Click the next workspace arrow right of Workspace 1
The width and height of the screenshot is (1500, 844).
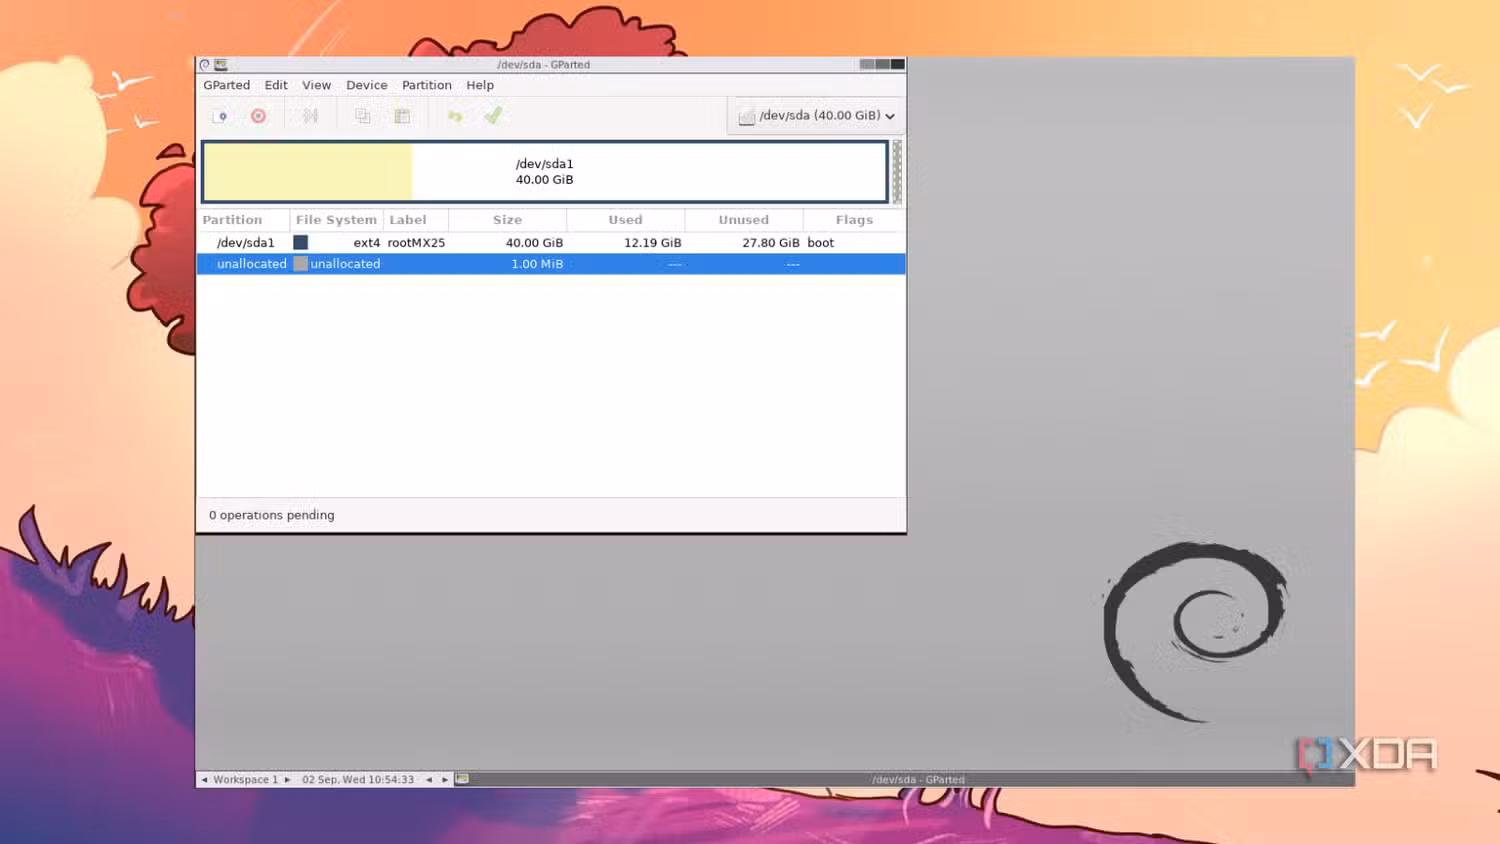[287, 780]
